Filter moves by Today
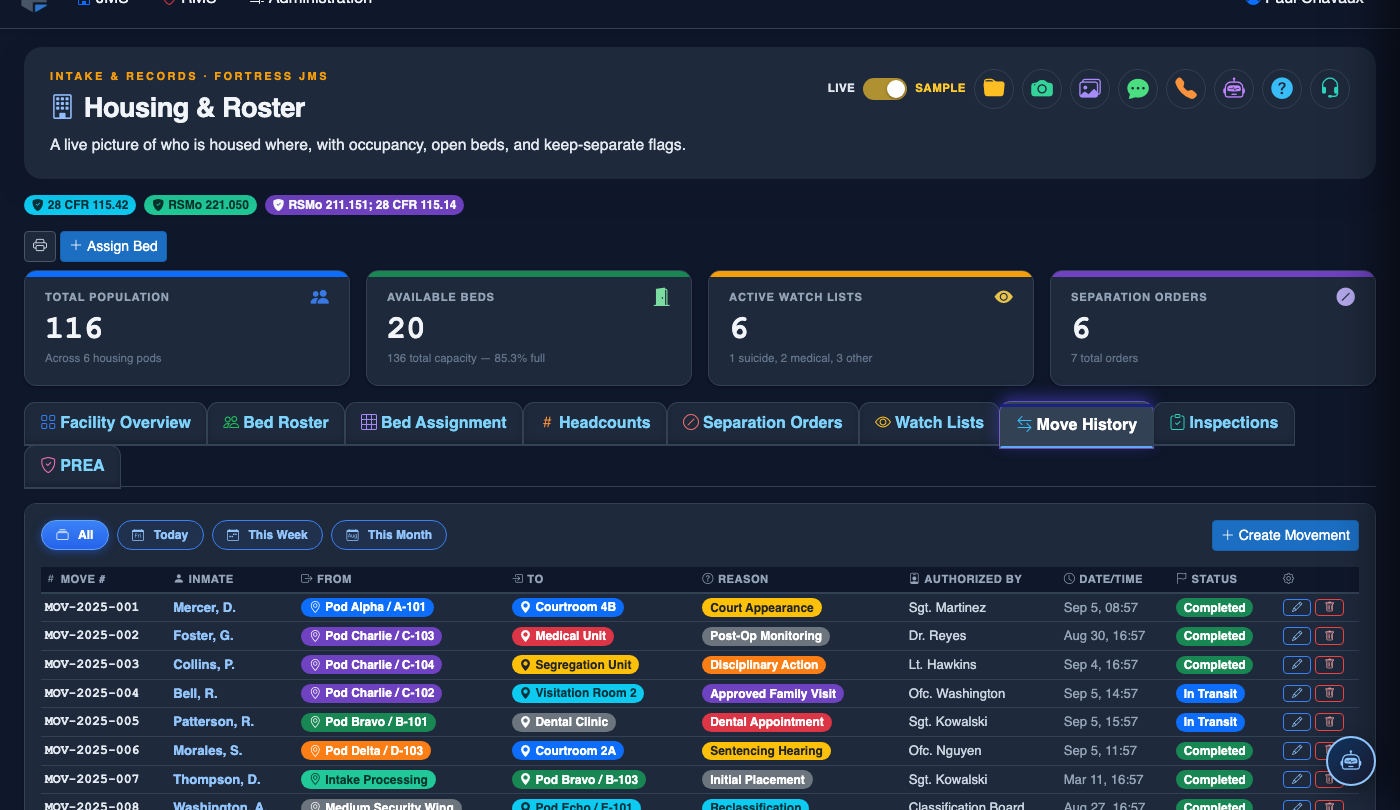The height and width of the screenshot is (810, 1400). (160, 535)
